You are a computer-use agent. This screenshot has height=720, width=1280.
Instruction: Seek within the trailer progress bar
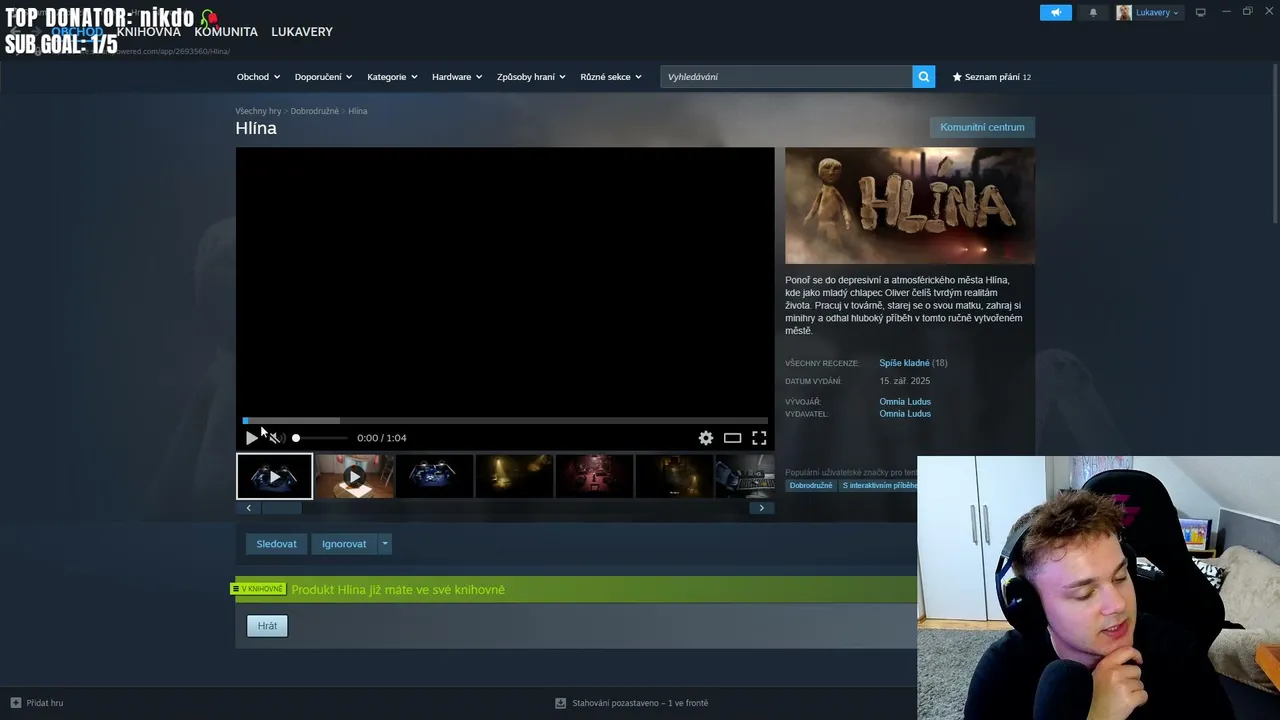click(505, 421)
